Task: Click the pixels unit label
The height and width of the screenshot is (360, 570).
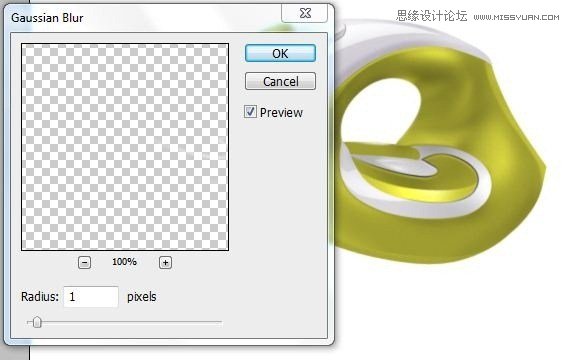Action: click(x=141, y=297)
